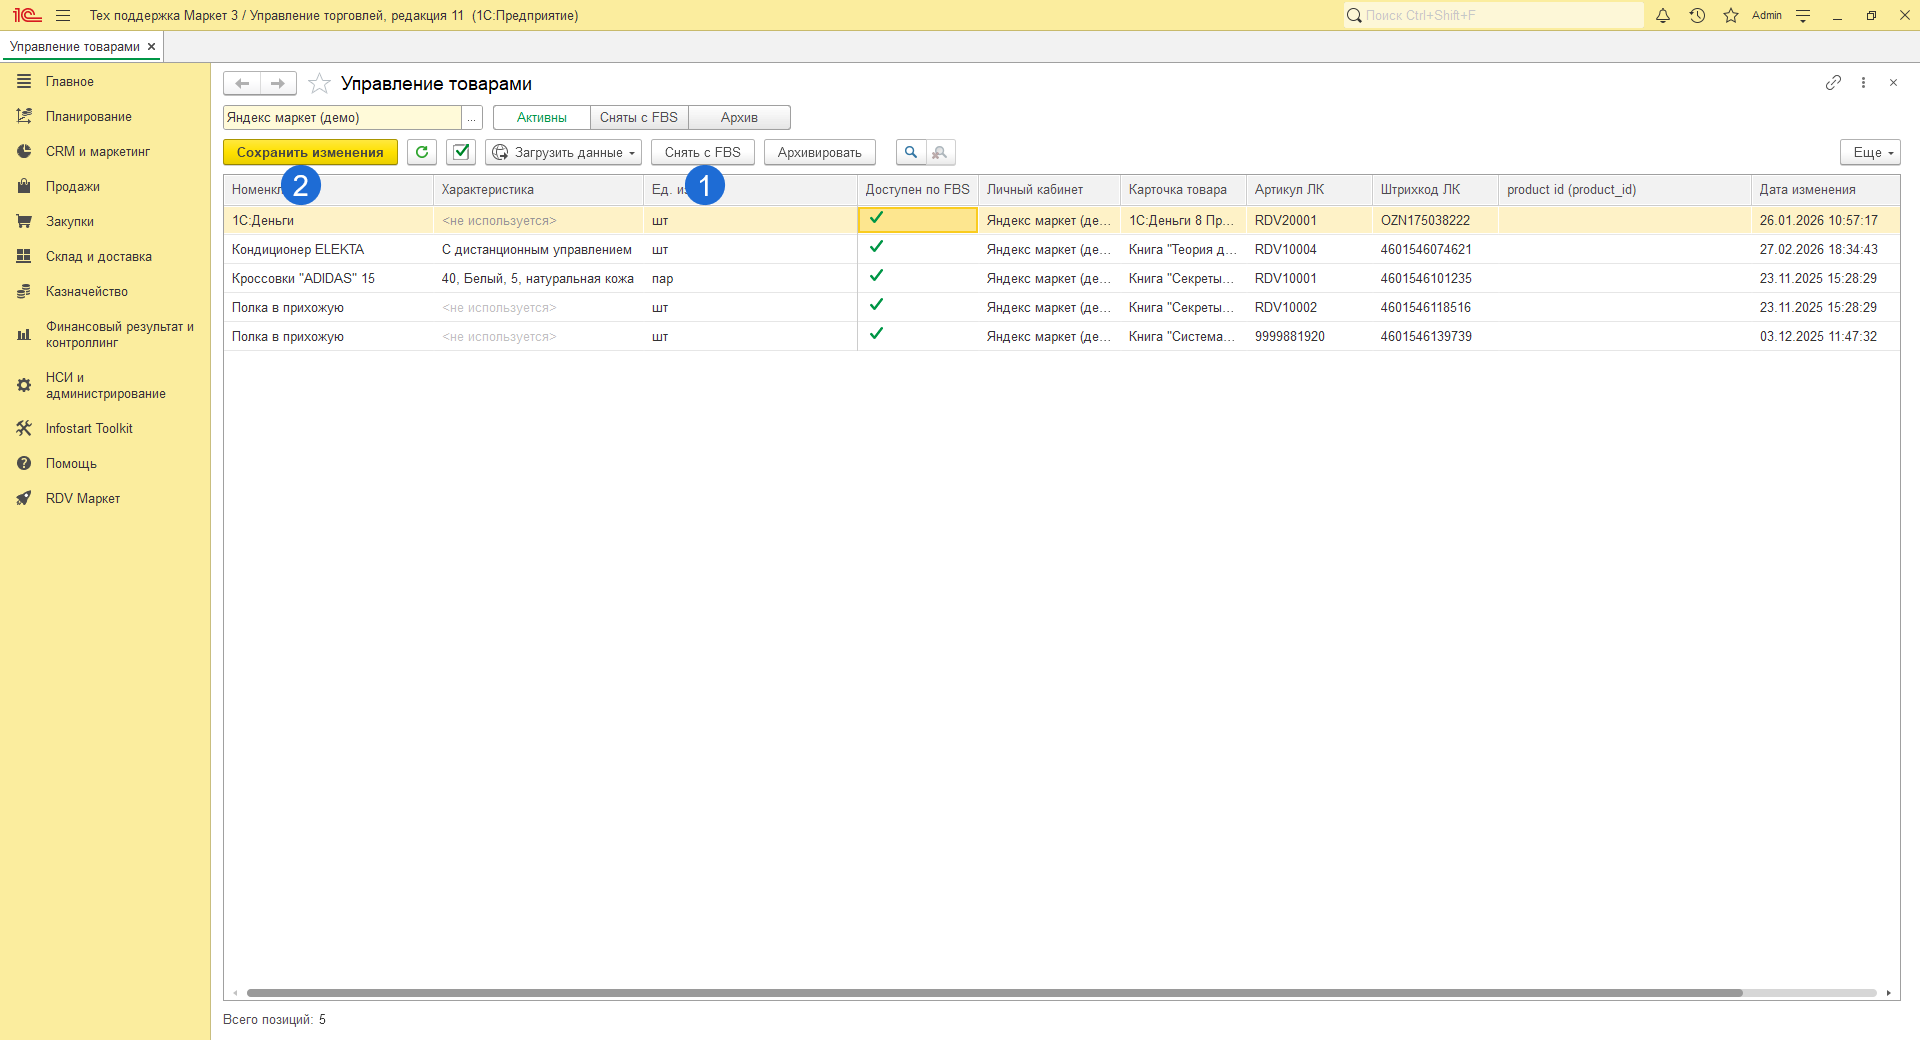1920x1040 pixels.
Task: Open the history clock icon
Action: pyautogui.click(x=1697, y=15)
